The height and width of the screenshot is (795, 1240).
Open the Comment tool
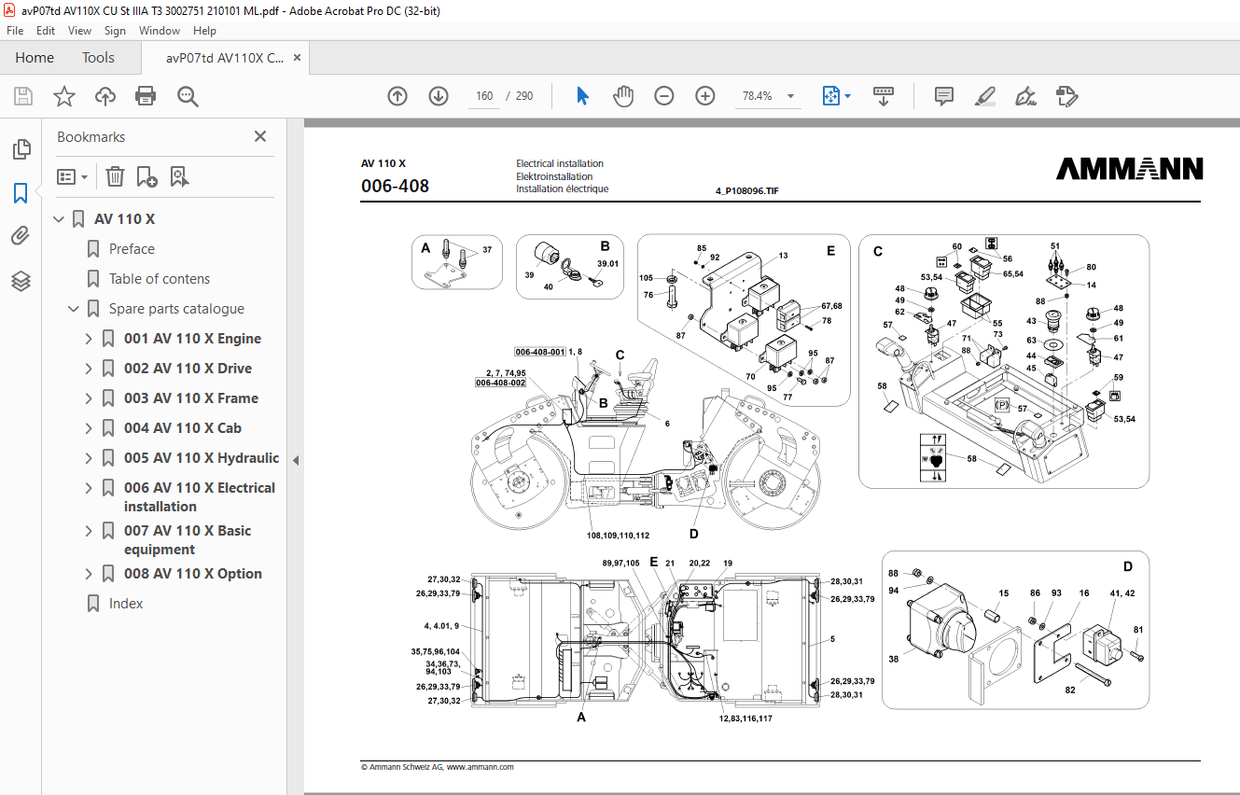coord(943,95)
